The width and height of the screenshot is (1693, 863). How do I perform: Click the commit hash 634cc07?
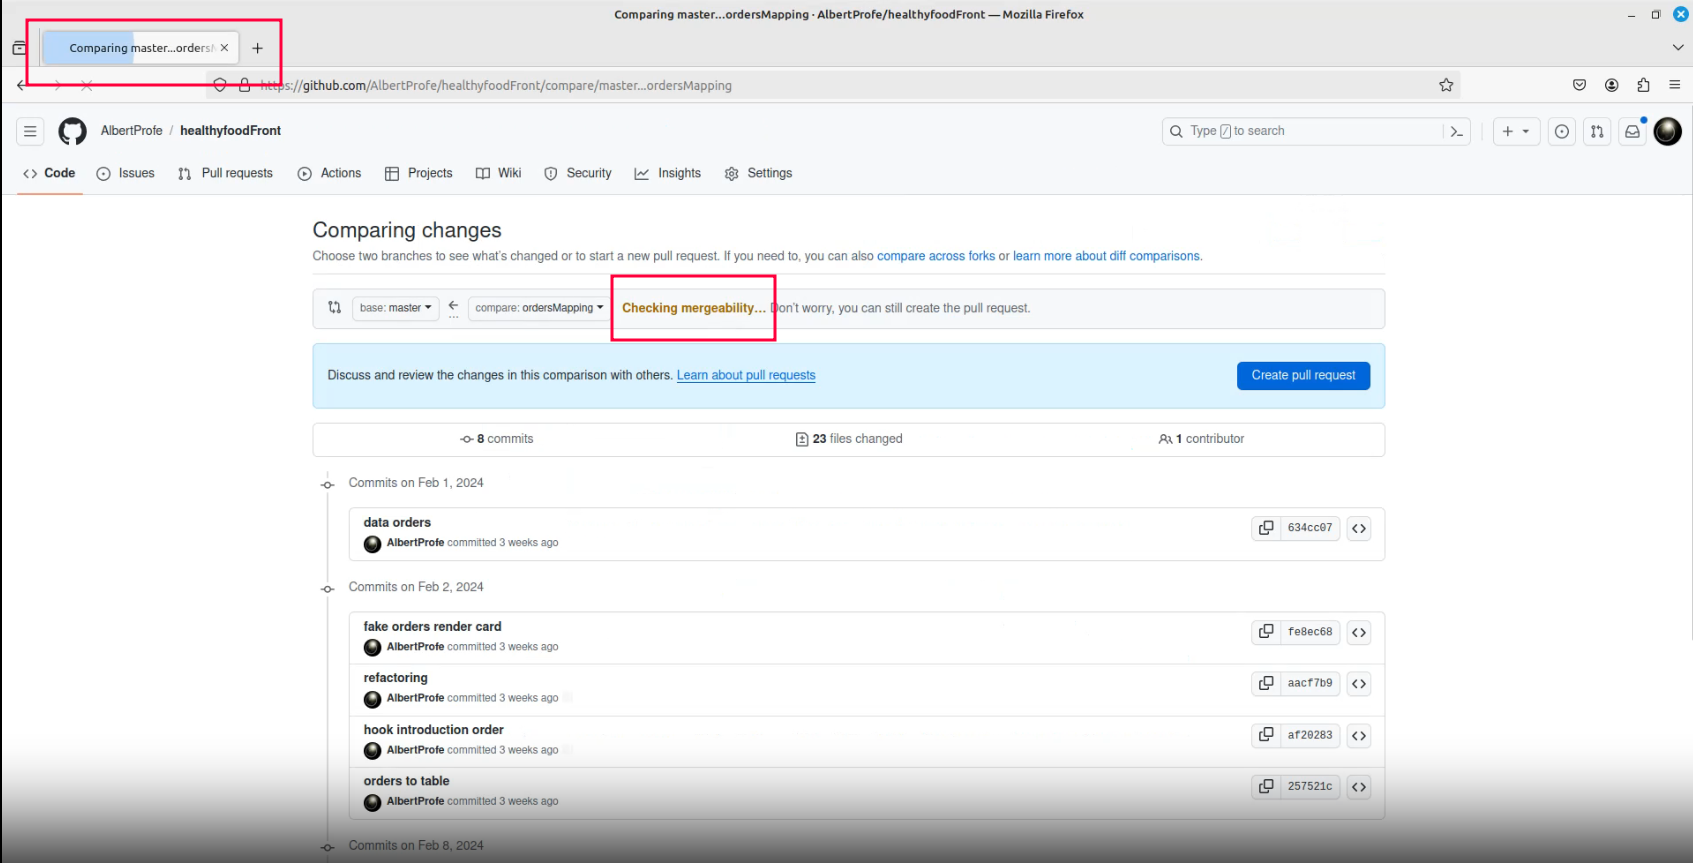coord(1309,528)
